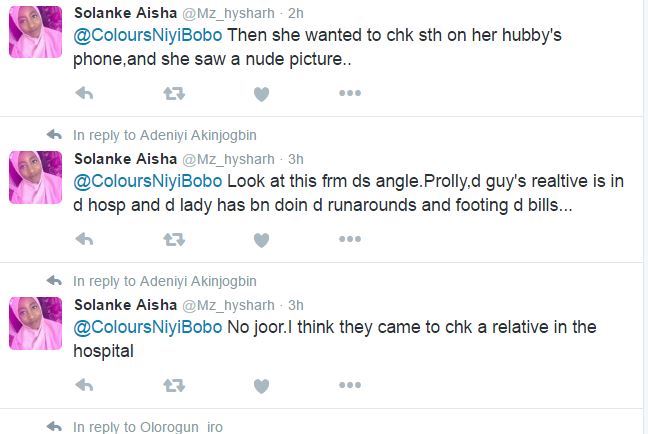Retweet the tweet about hubby's phone
This screenshot has height=434, width=648.
click(173, 93)
